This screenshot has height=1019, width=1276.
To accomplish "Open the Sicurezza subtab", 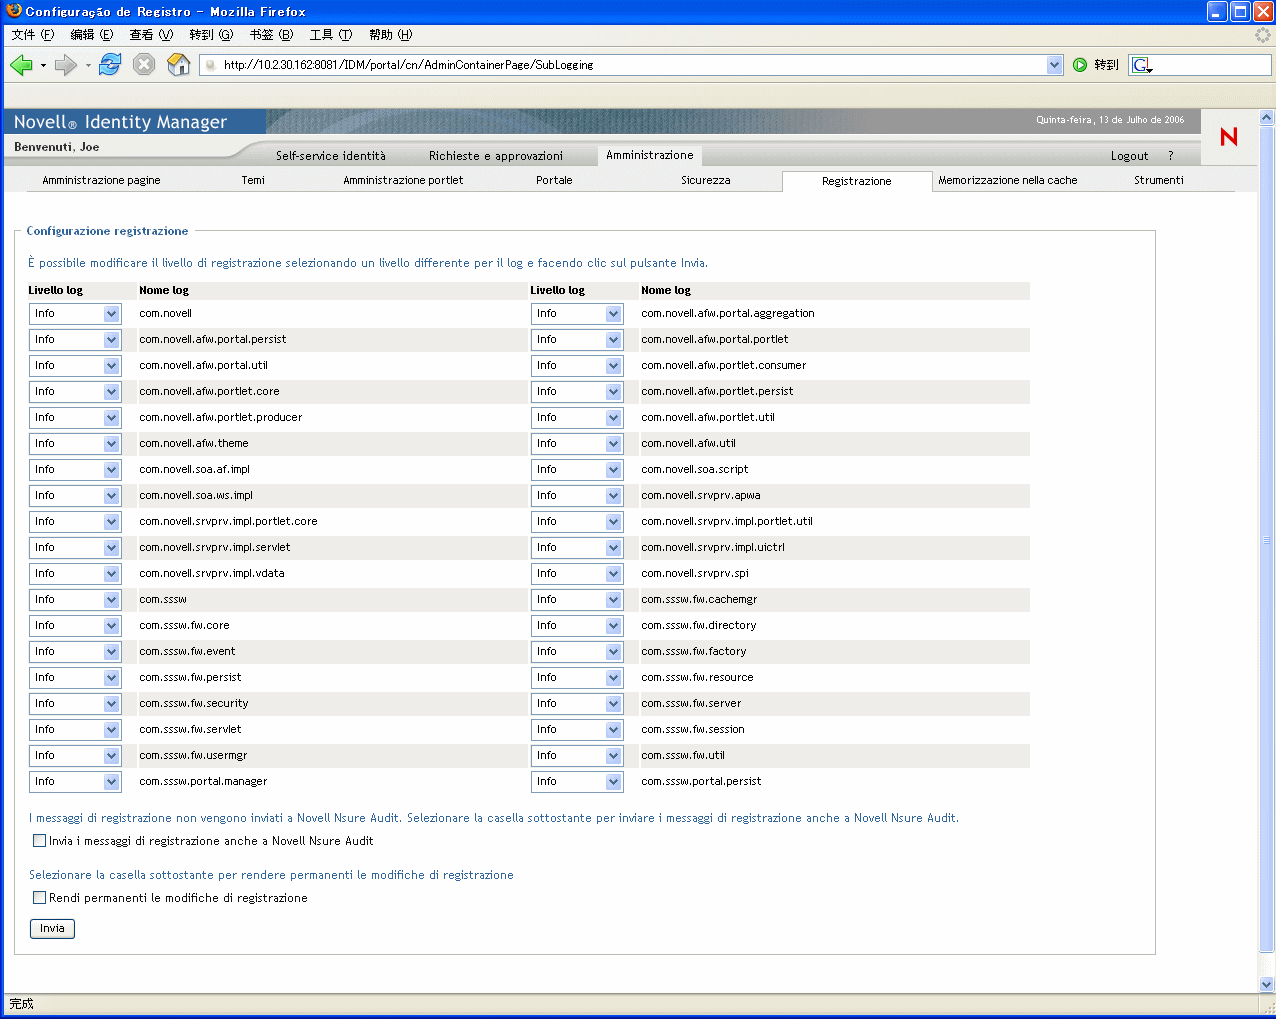I will coord(706,181).
